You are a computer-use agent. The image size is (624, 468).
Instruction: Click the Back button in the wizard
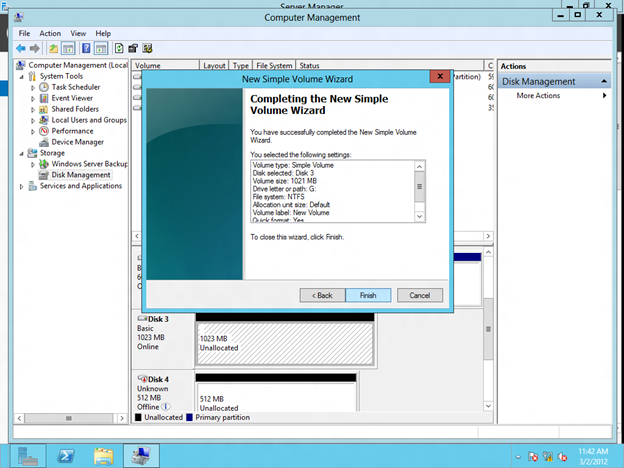click(x=321, y=295)
